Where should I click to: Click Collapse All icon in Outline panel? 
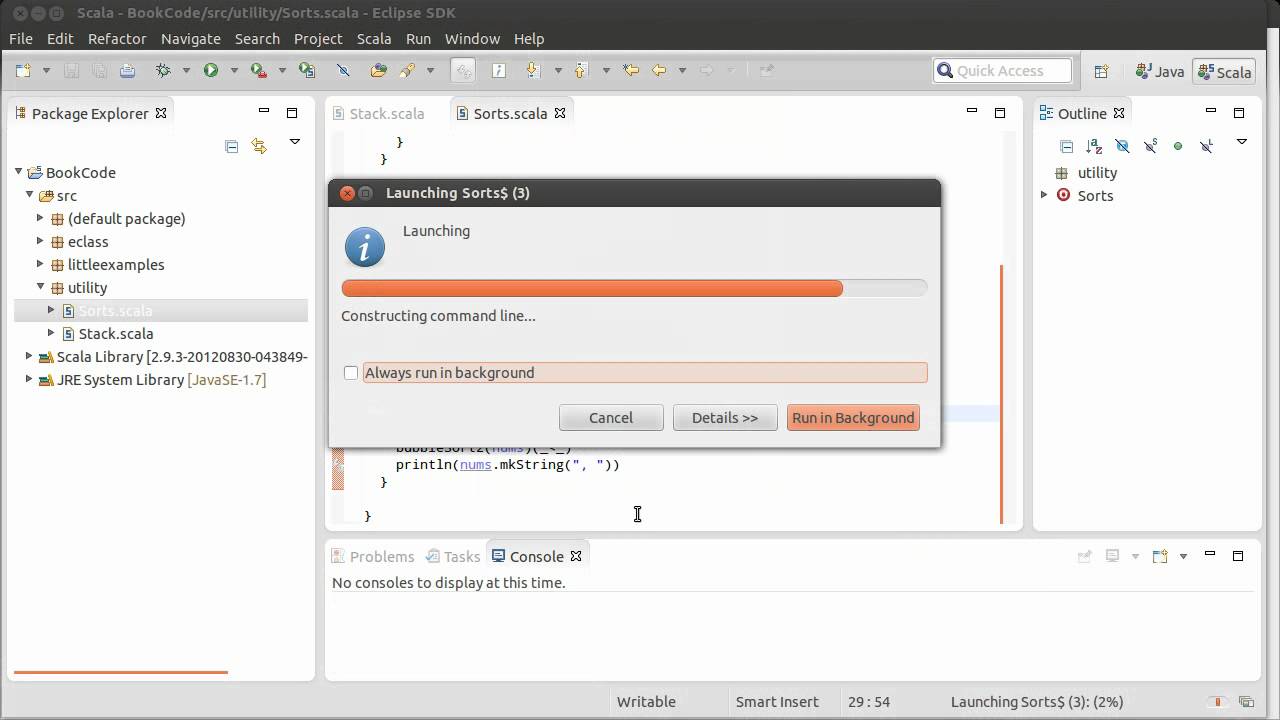click(x=1066, y=146)
